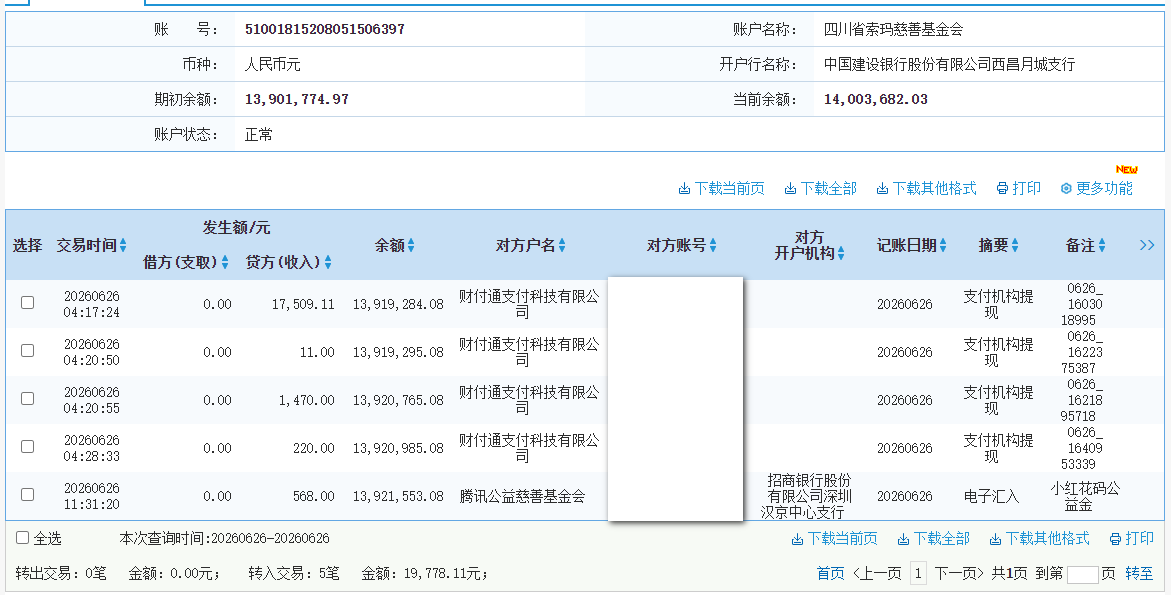Click the top 下载全部 download link
This screenshot has width=1171, height=595.
pos(820,189)
